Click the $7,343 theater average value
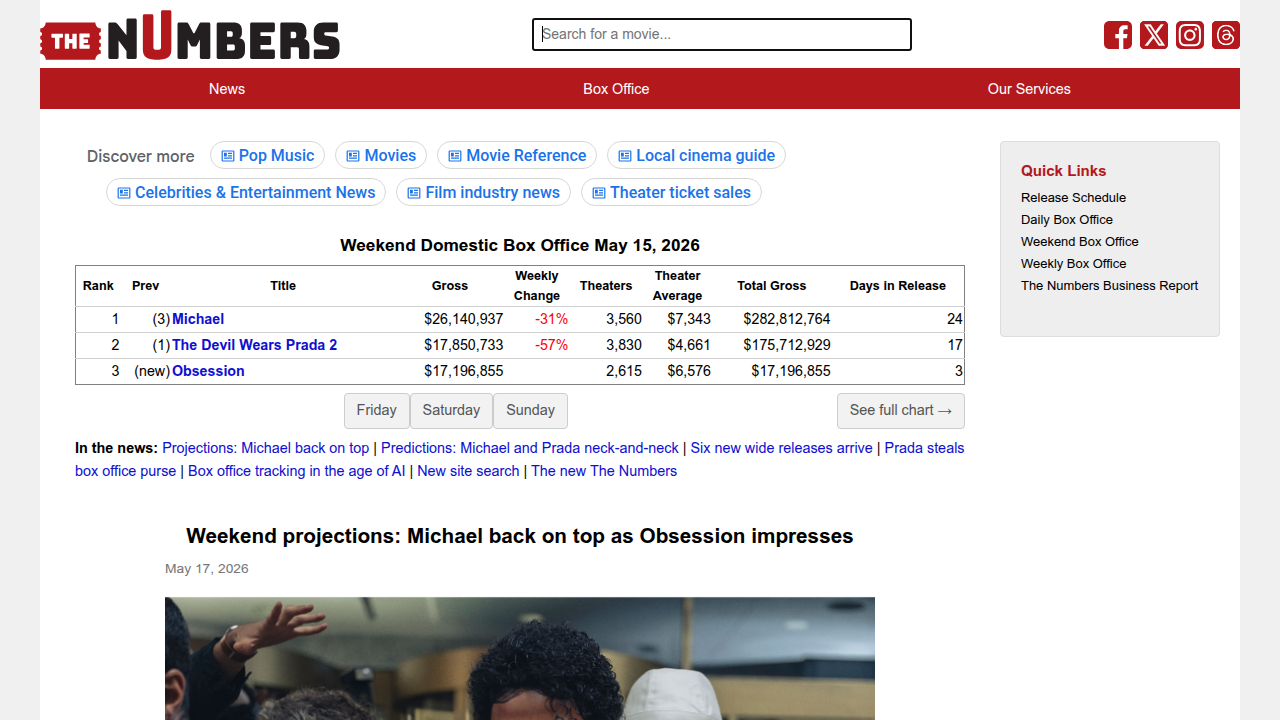This screenshot has height=720, width=1280. (689, 319)
